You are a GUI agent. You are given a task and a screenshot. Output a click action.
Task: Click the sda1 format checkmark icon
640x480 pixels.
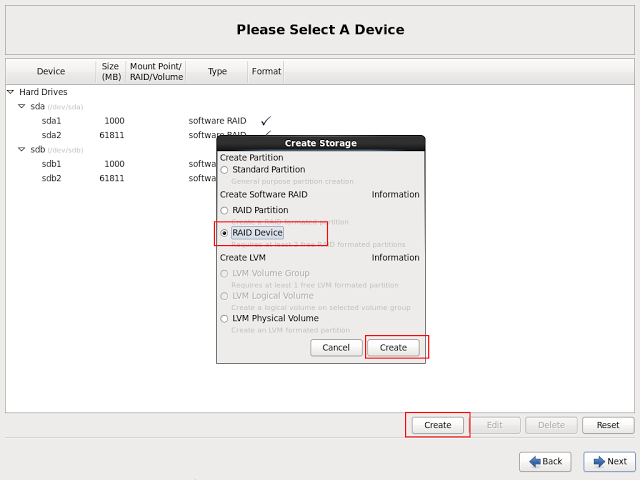tap(266, 121)
